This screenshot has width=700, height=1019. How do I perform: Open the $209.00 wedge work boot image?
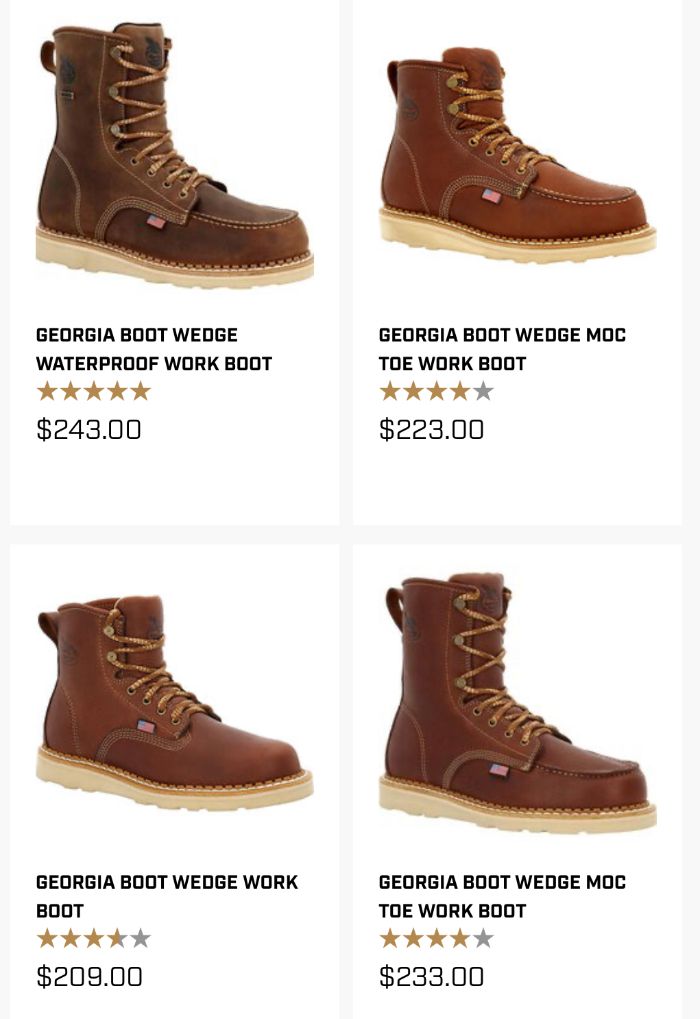click(175, 702)
